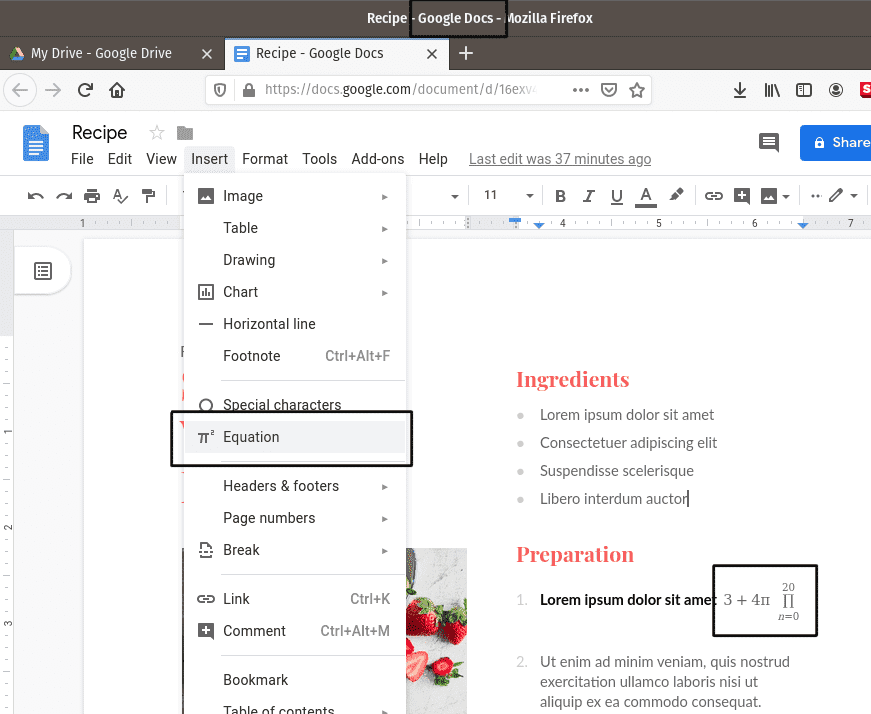
Task: Star the Recipe document
Action: click(x=156, y=133)
